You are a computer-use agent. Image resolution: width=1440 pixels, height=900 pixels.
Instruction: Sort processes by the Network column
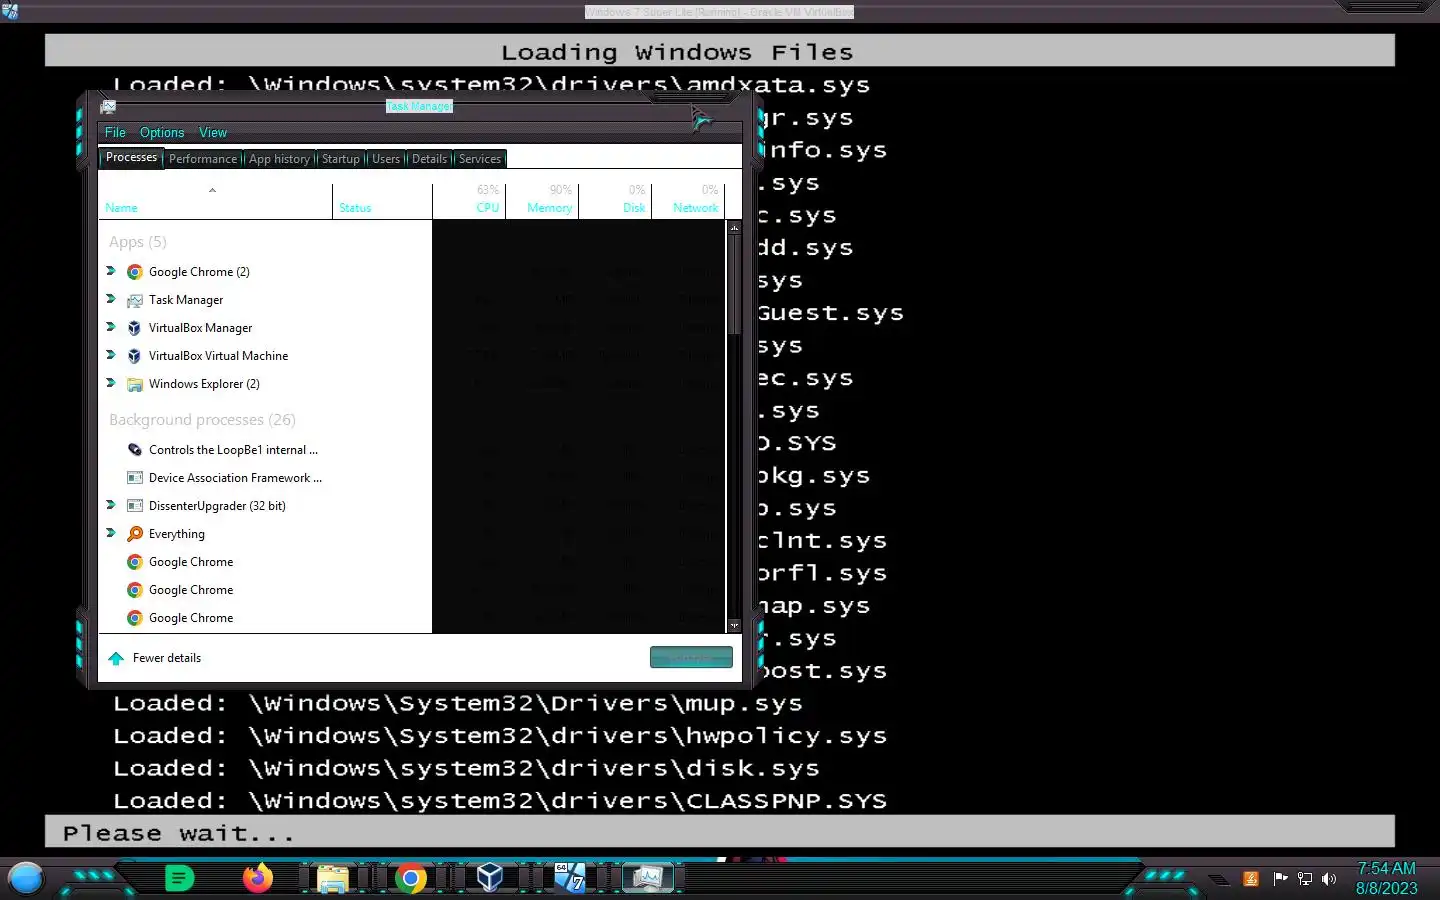(x=688, y=201)
